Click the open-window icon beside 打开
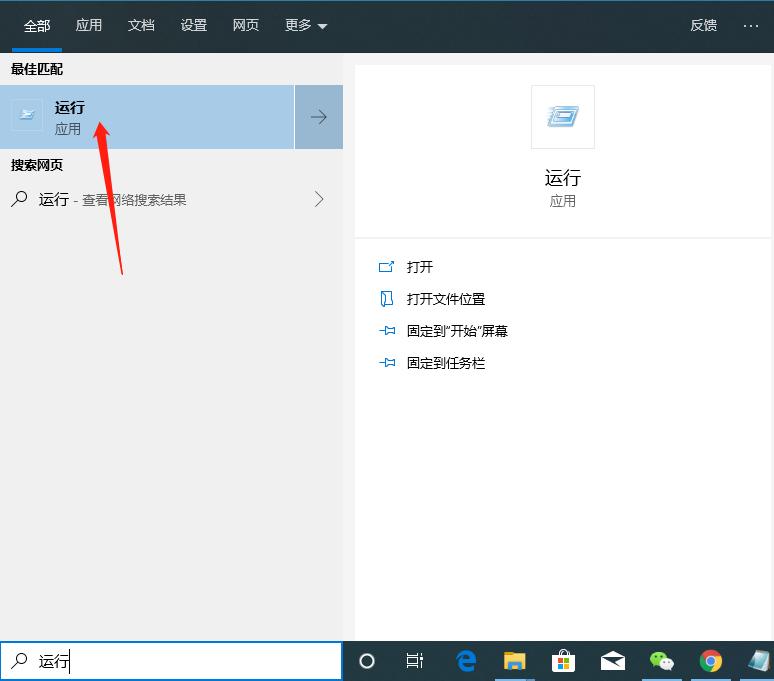This screenshot has width=774, height=681. coord(387,267)
